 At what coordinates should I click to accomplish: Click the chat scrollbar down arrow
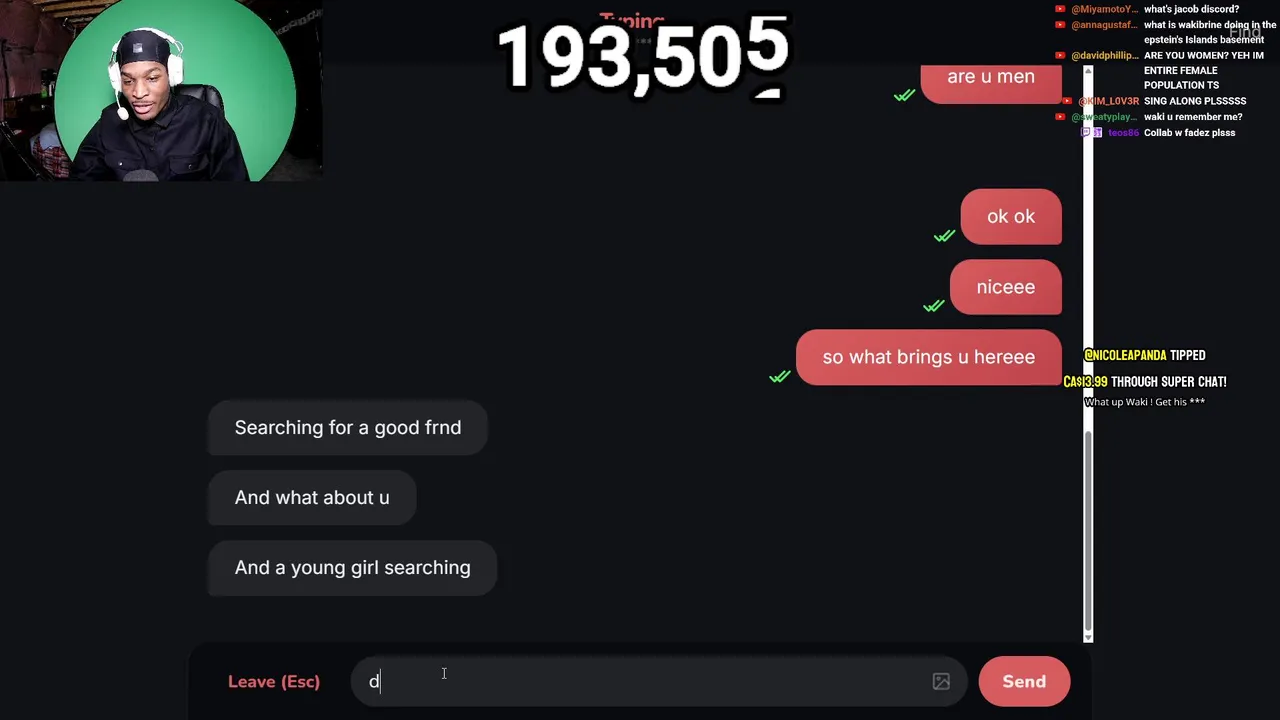(1088, 636)
